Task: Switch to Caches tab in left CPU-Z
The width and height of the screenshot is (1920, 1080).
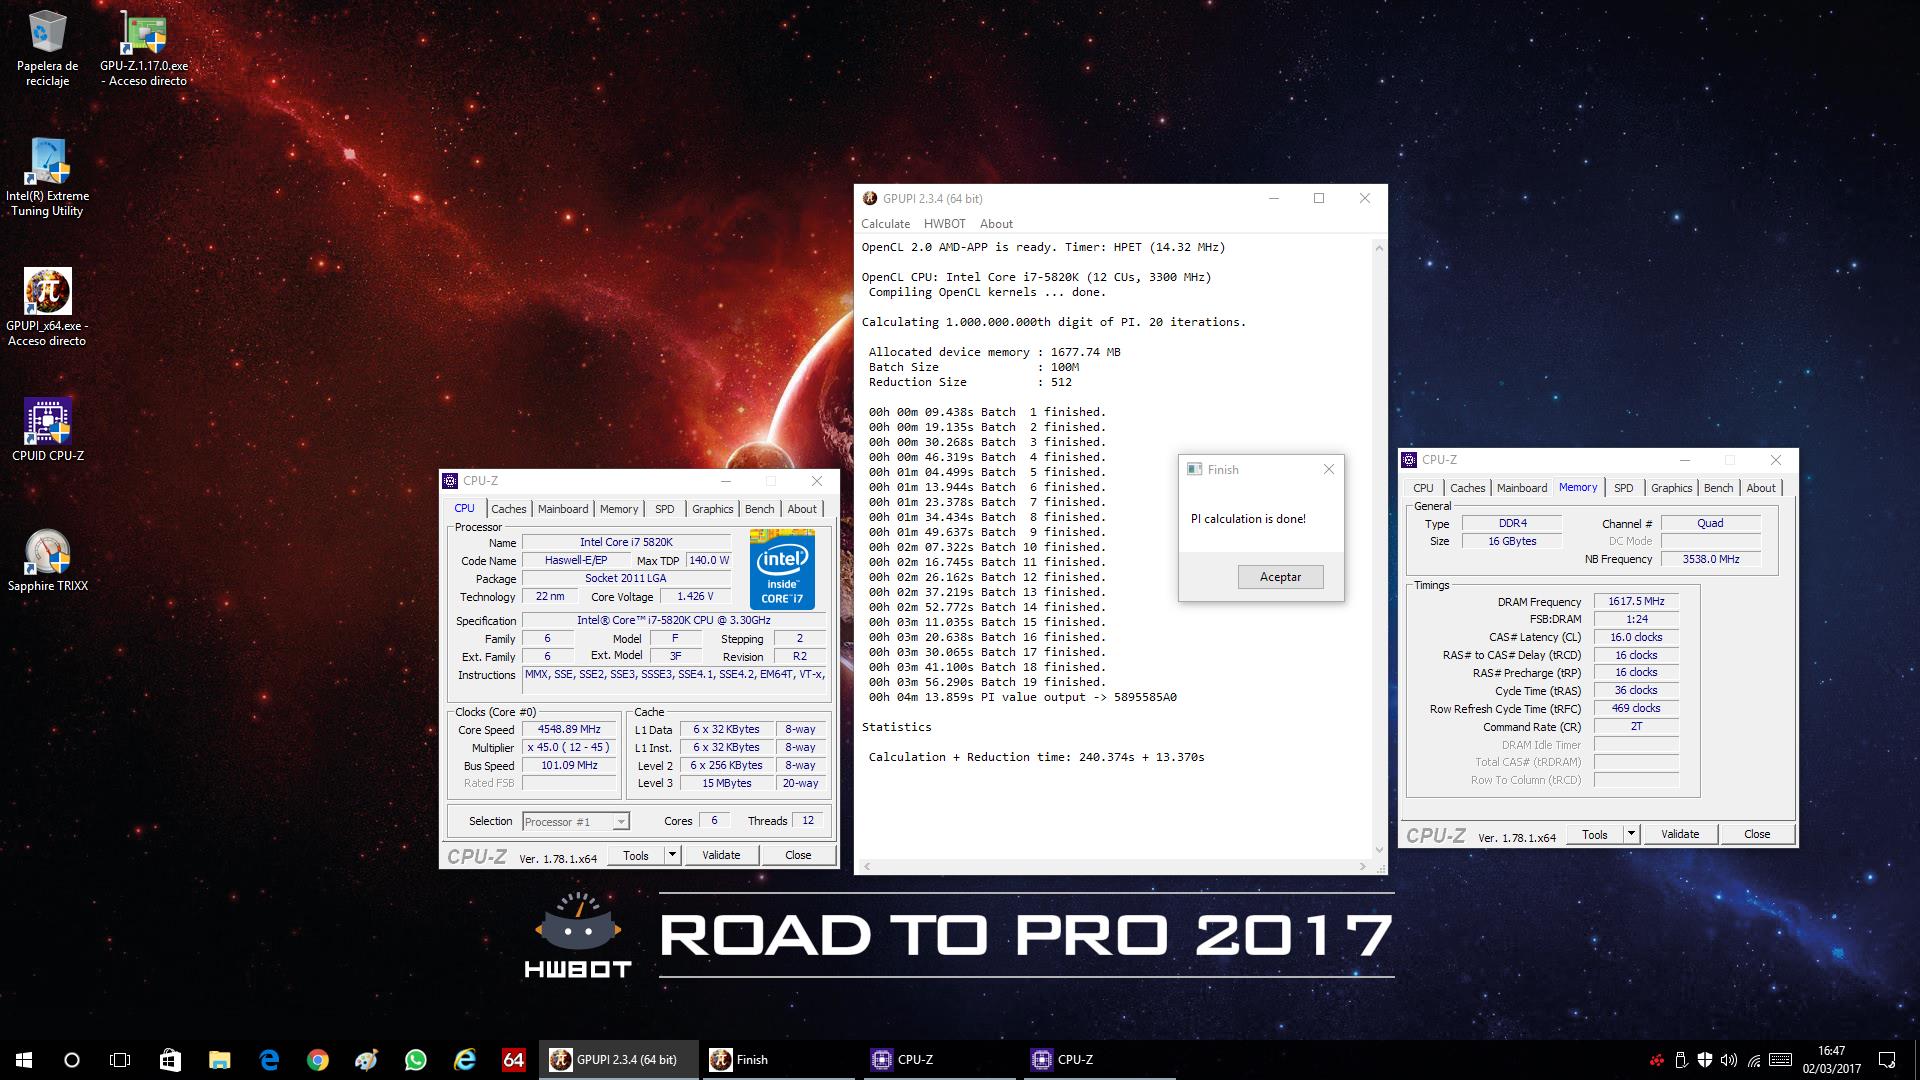Action: 509,509
